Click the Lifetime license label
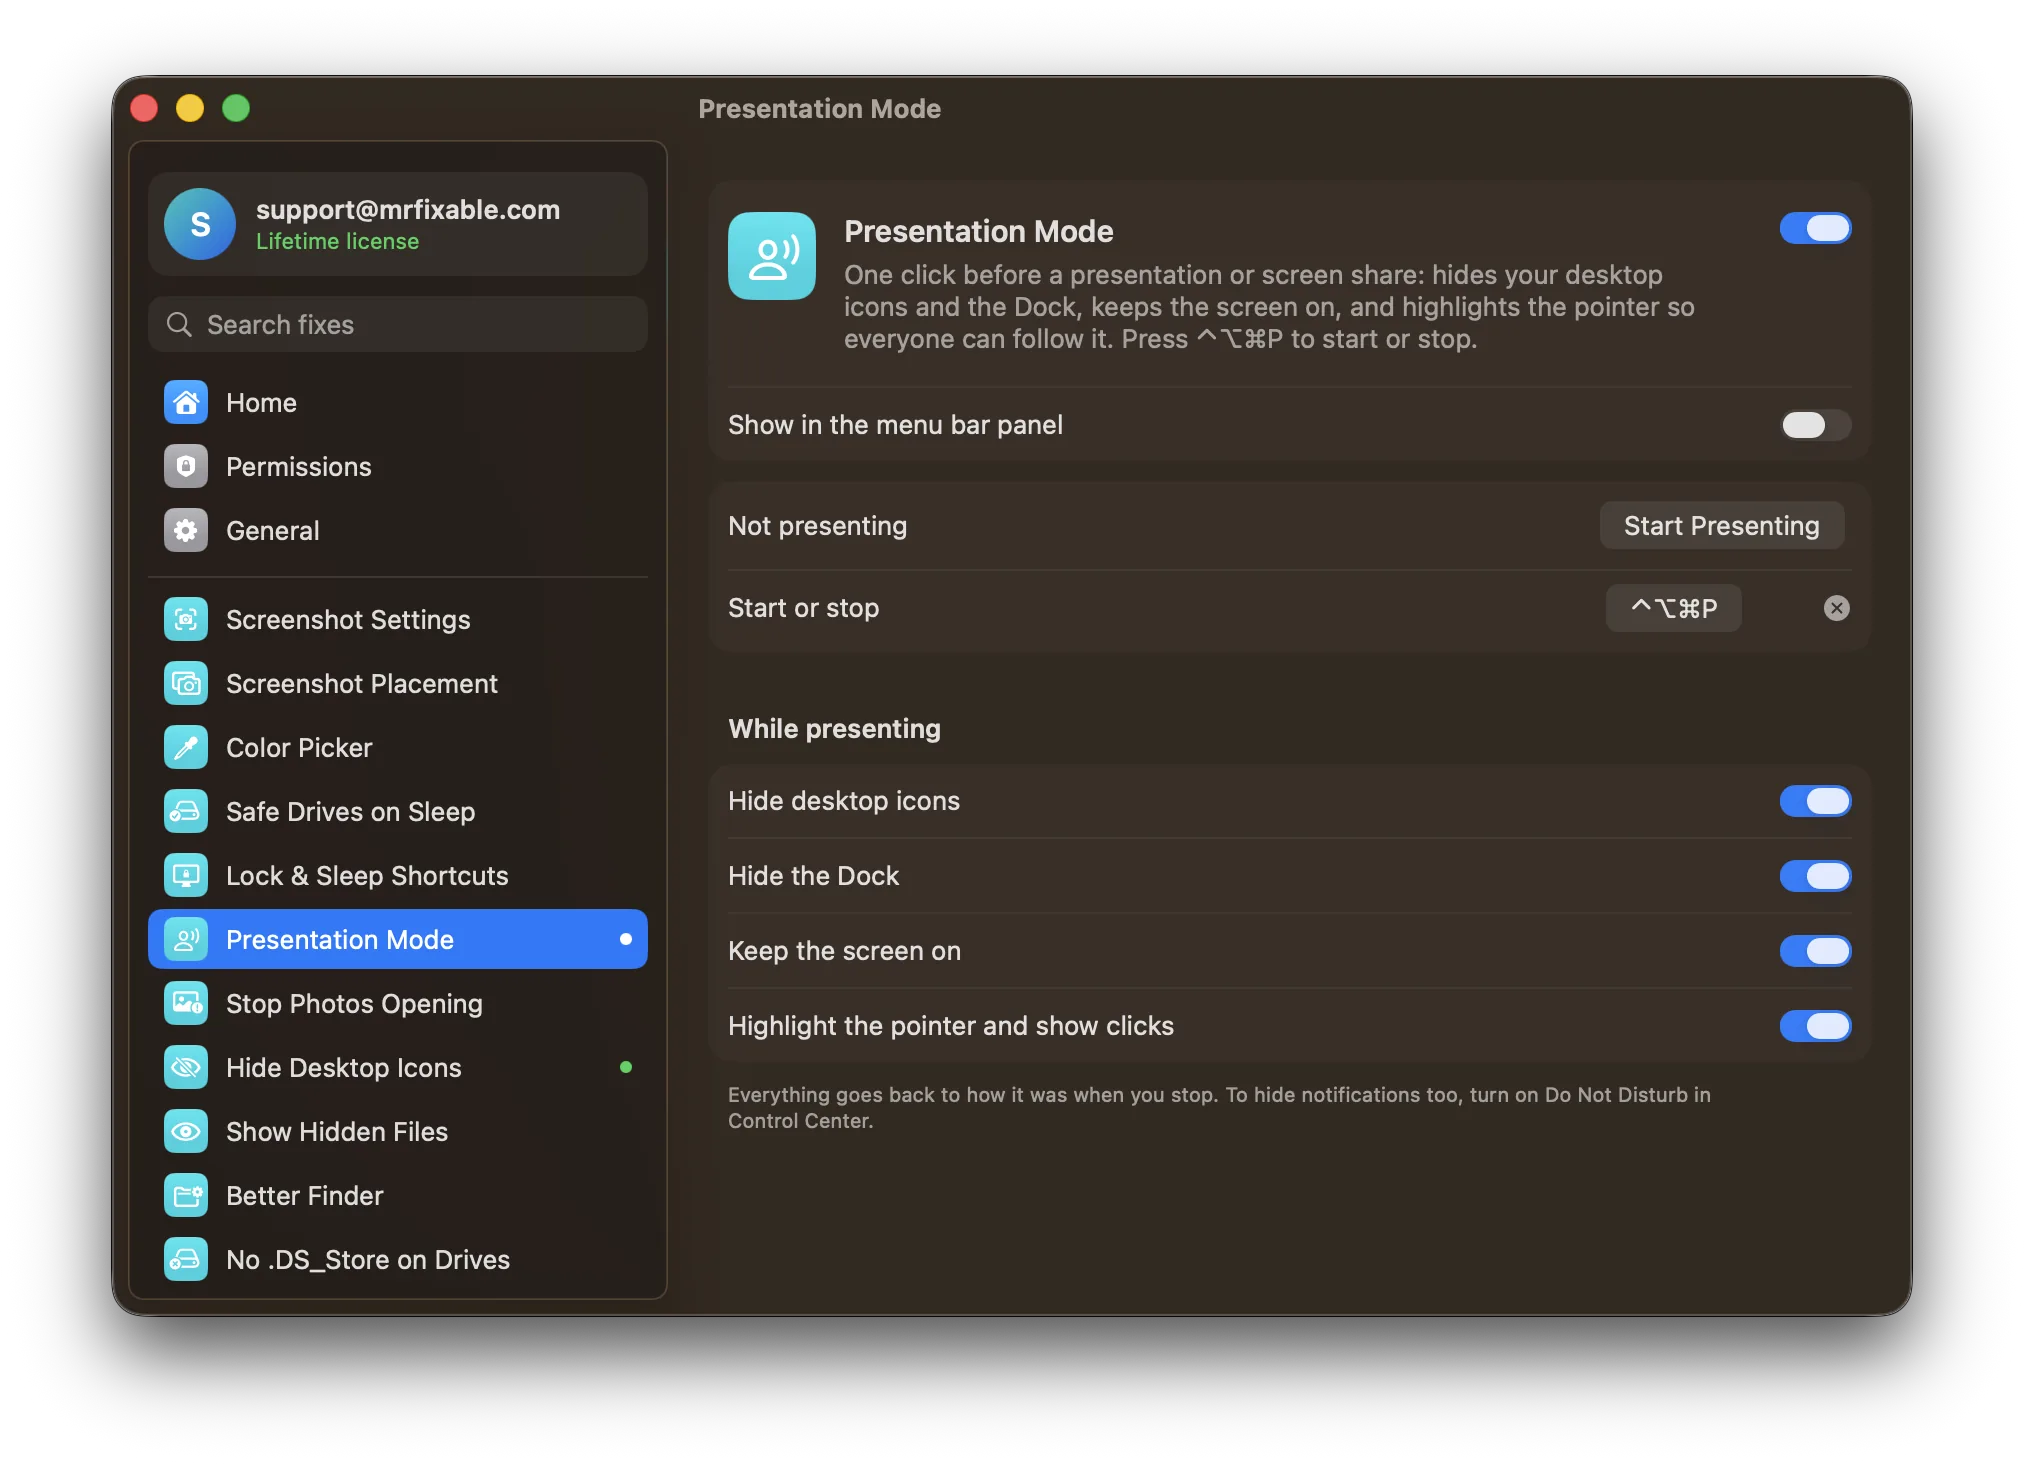 [x=337, y=242]
